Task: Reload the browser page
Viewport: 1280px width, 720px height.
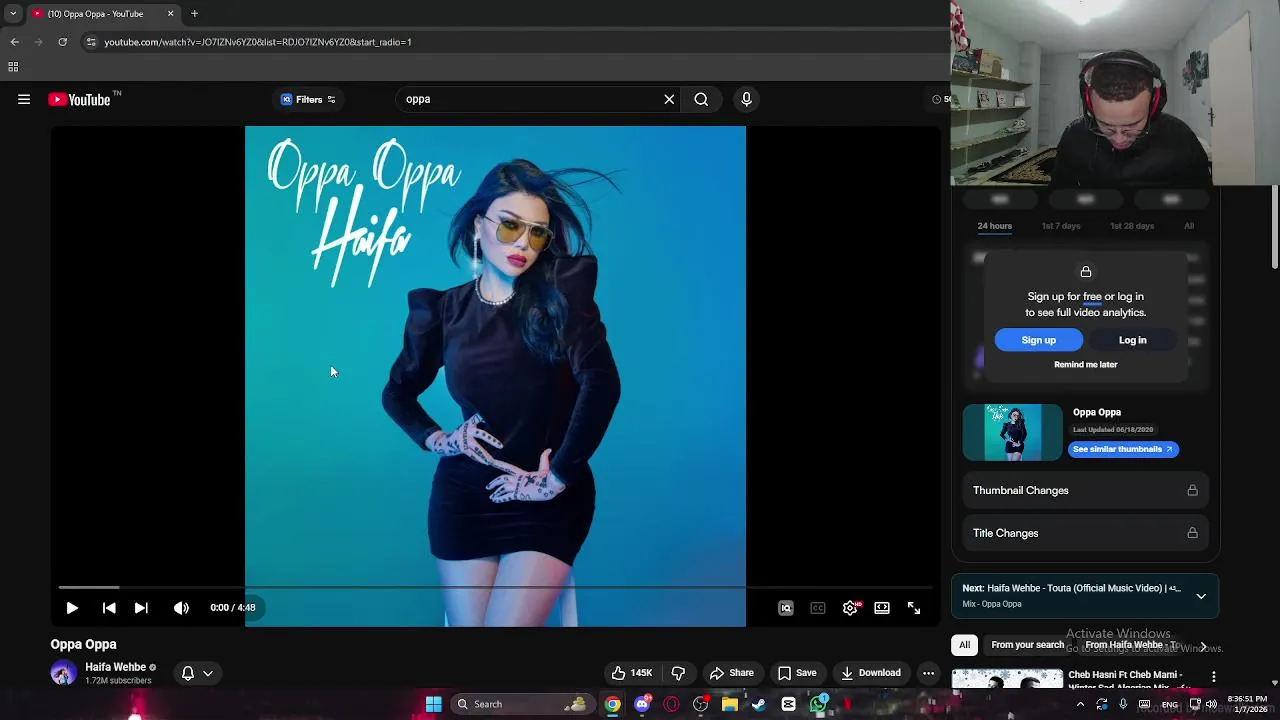Action: coord(62,42)
